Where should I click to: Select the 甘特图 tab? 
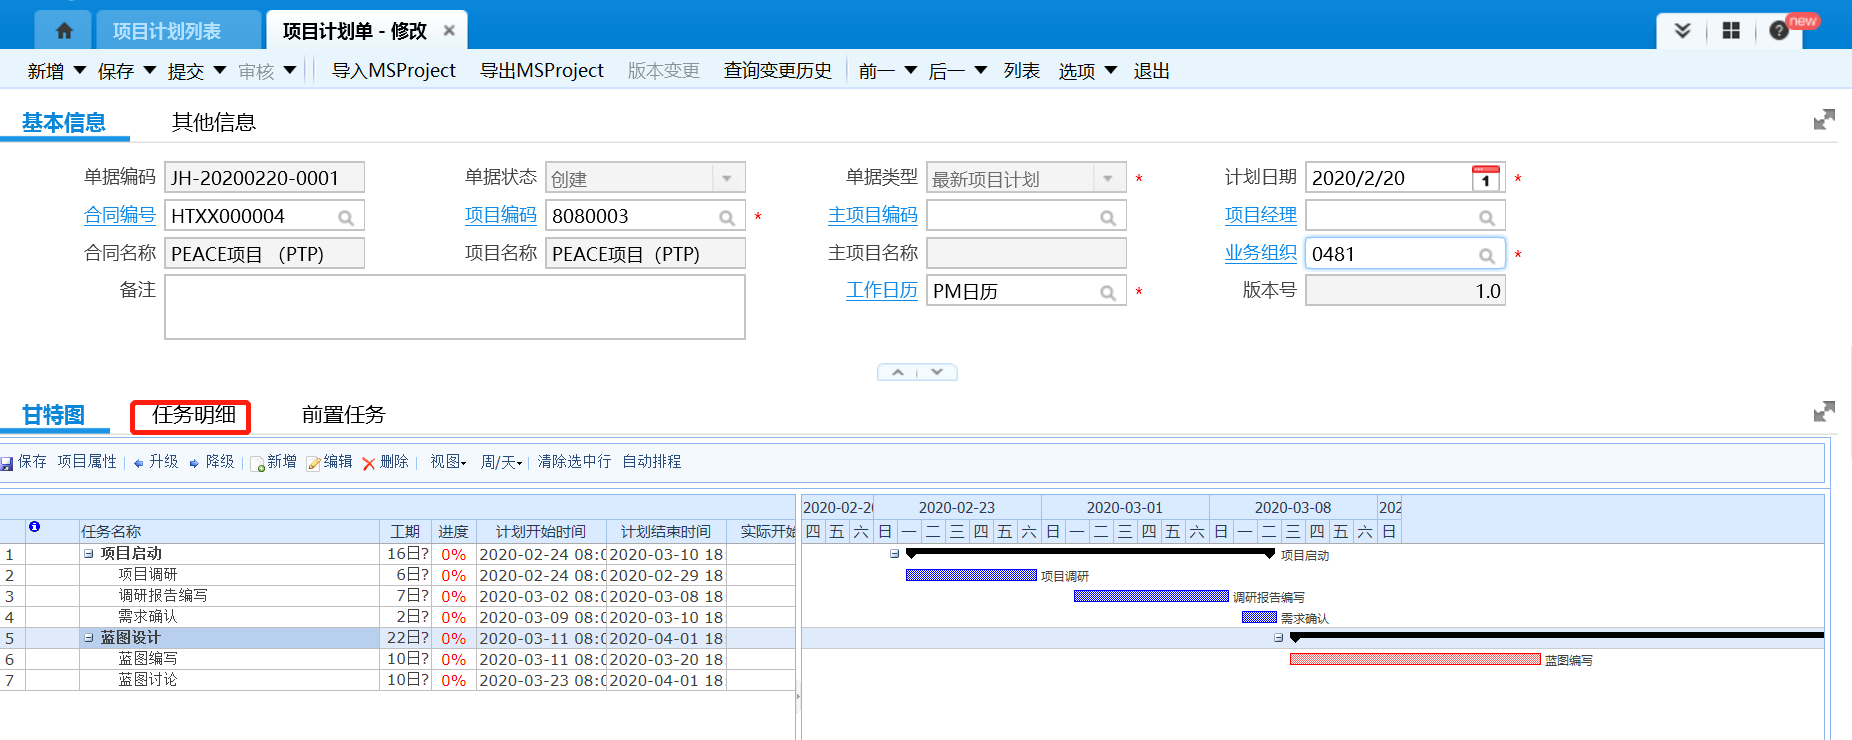53,415
